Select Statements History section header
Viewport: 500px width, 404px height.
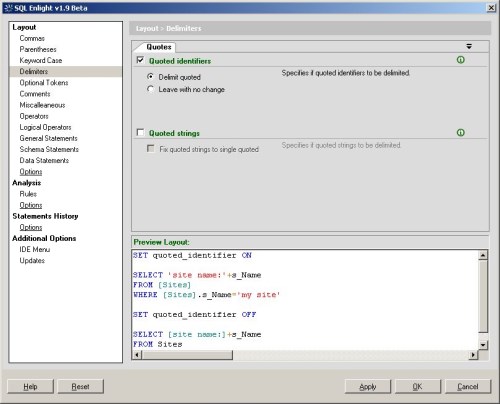point(45,216)
